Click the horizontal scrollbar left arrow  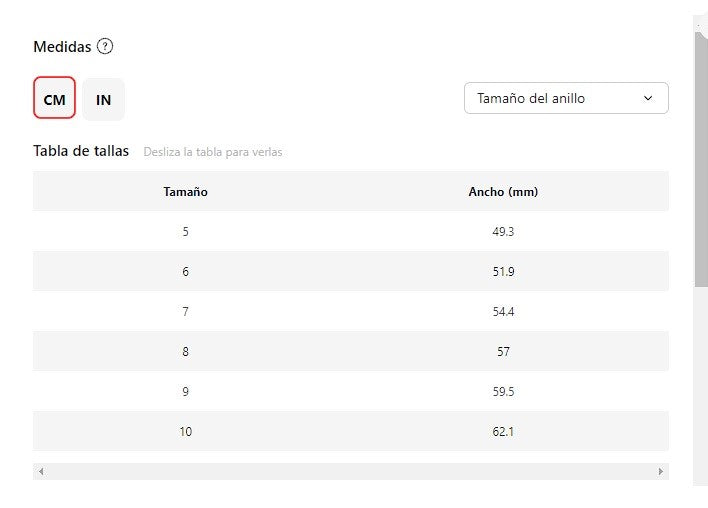tap(40, 471)
